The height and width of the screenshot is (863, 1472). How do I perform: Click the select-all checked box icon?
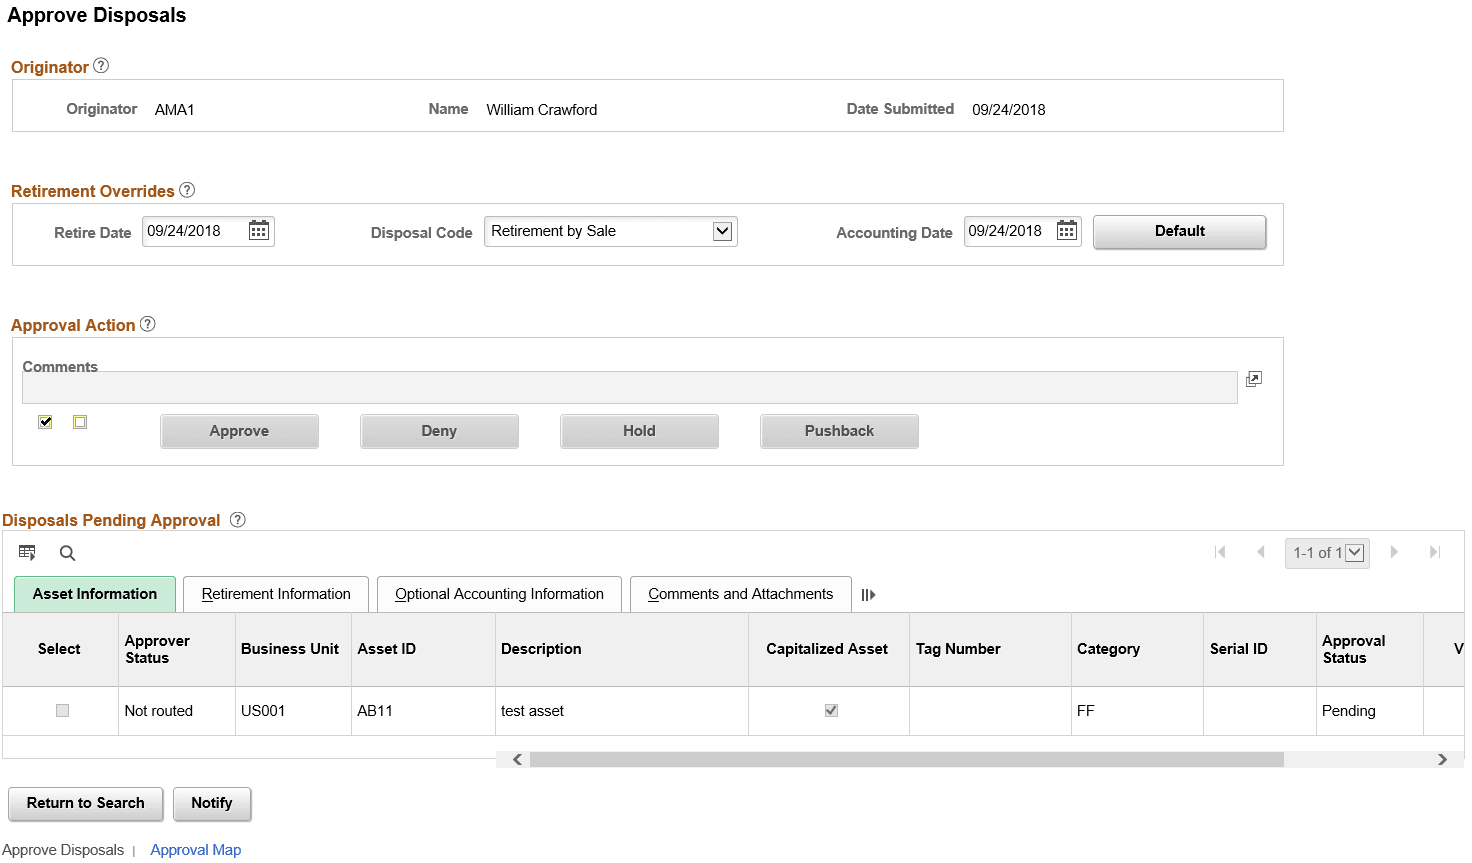coord(45,422)
